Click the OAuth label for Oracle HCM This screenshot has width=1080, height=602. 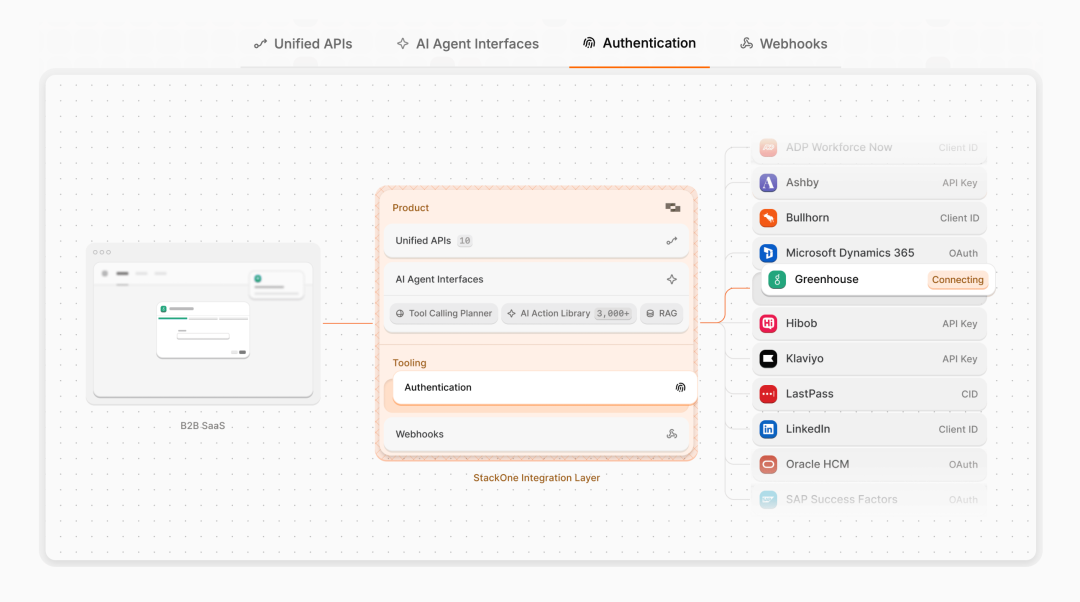coord(963,465)
